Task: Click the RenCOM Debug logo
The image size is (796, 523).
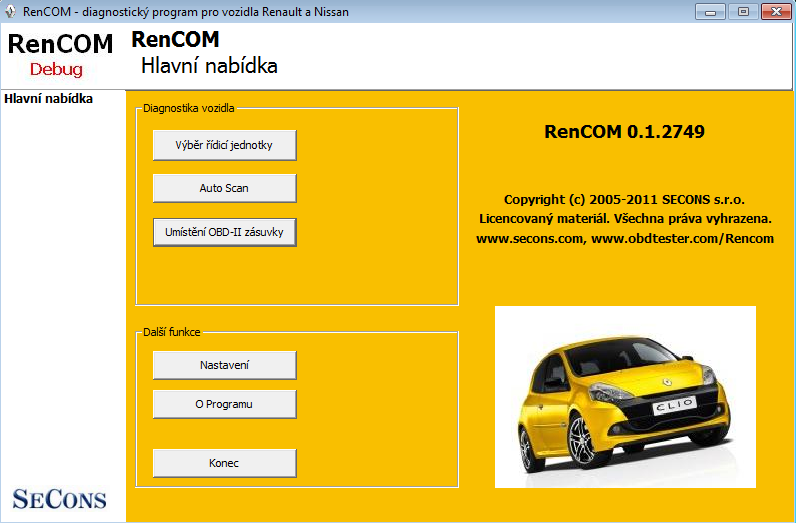Action: click(60, 55)
